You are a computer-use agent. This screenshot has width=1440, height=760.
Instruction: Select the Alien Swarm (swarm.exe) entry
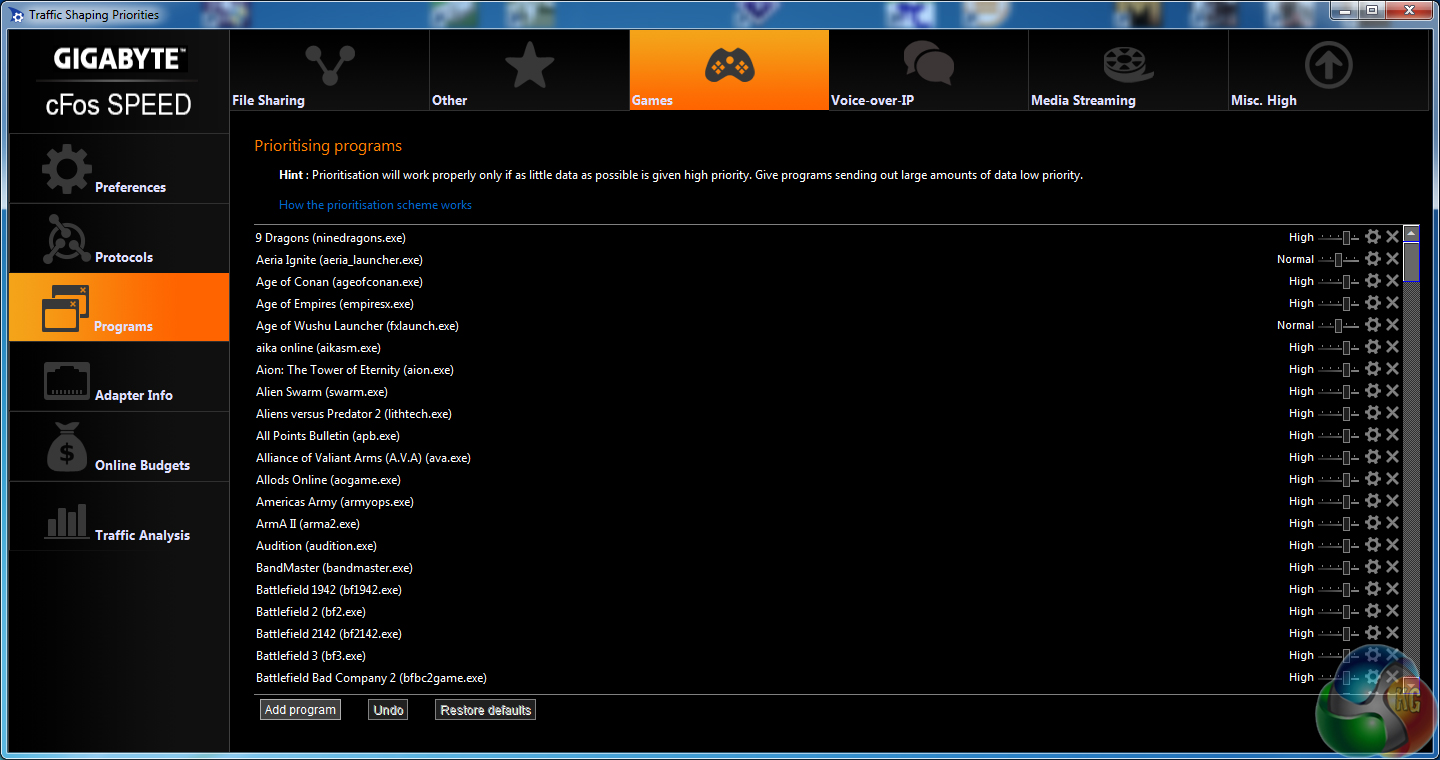[x=828, y=392]
